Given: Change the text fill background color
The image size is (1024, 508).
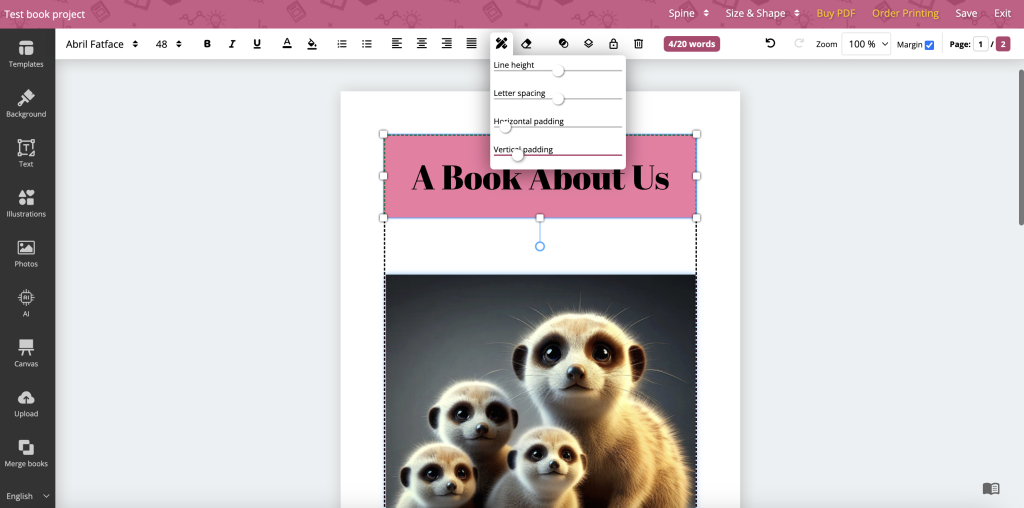Looking at the screenshot, I should [312, 44].
